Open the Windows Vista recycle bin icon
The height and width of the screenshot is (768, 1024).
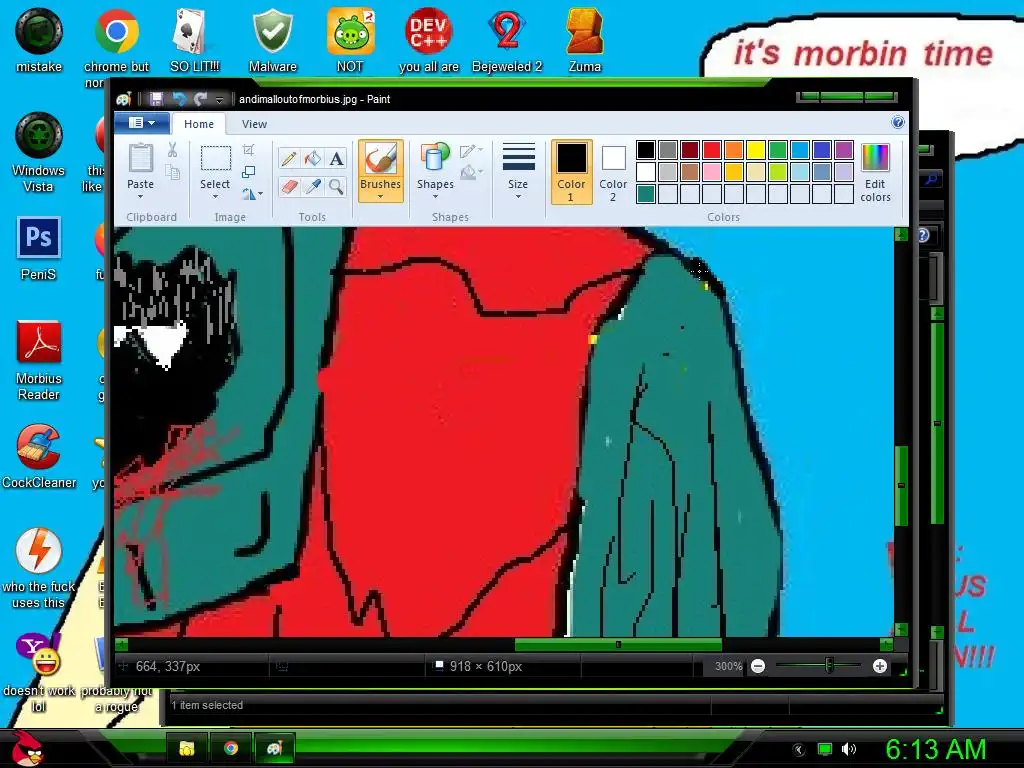click(39, 153)
